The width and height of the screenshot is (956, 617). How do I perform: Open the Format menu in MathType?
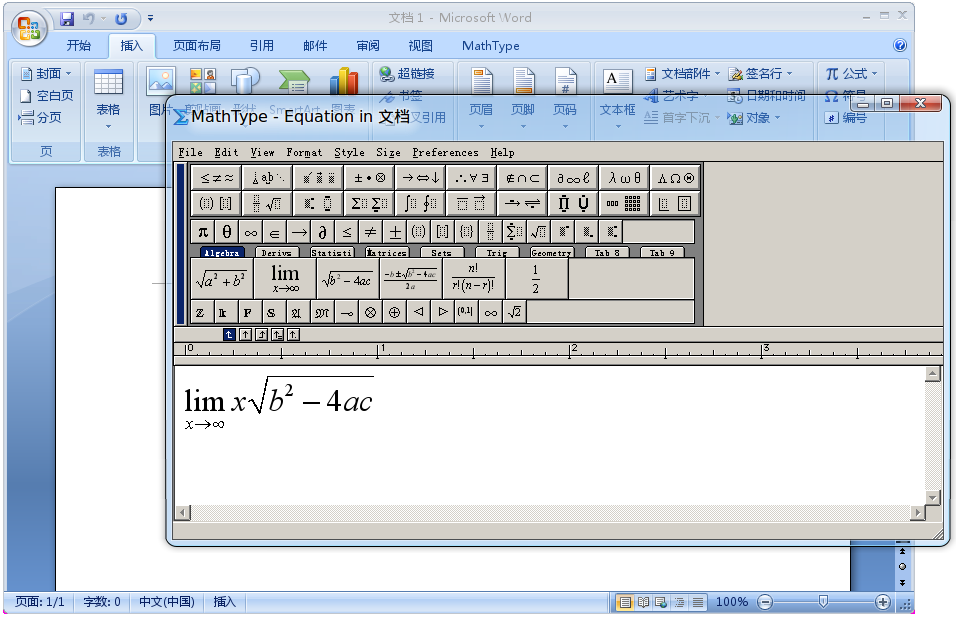pos(304,152)
